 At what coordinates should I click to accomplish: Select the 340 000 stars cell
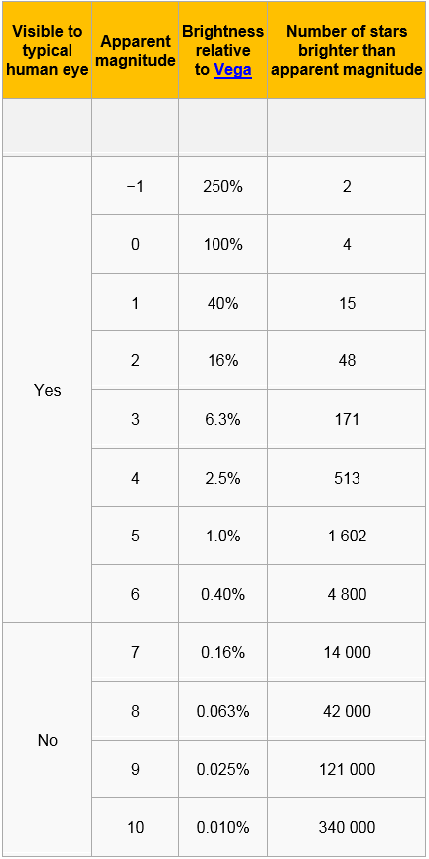click(347, 827)
